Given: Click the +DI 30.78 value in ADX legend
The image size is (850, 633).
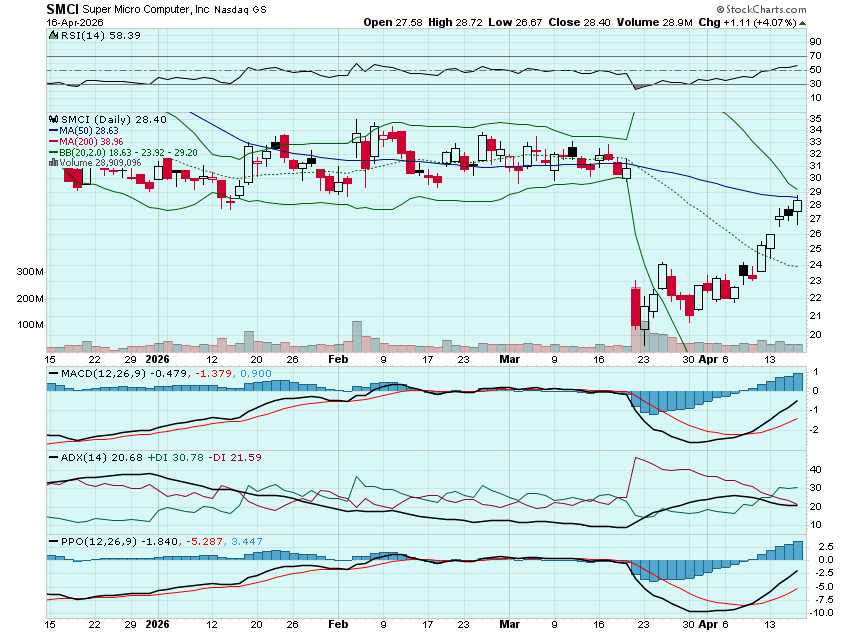Looking at the screenshot, I should 167,456.
